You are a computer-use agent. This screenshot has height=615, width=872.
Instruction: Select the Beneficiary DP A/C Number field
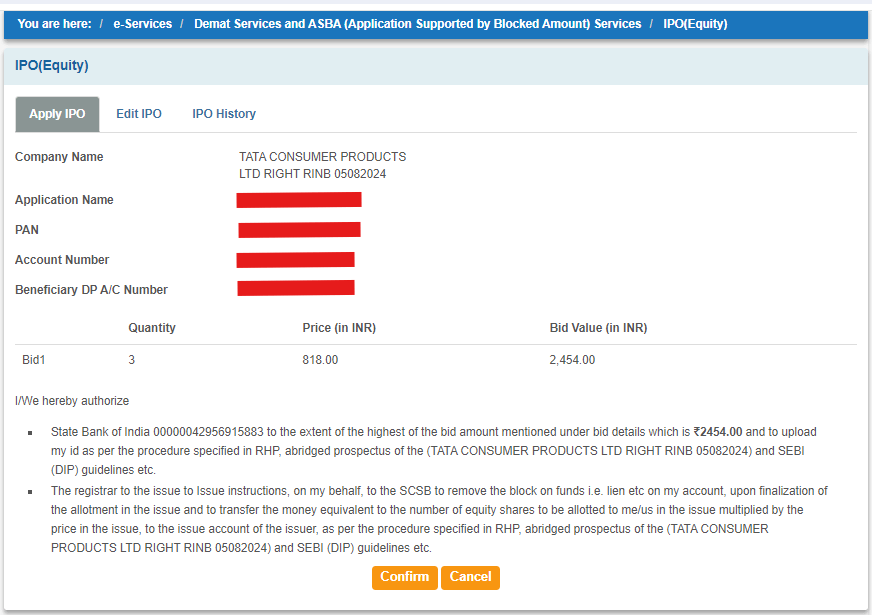pos(295,288)
